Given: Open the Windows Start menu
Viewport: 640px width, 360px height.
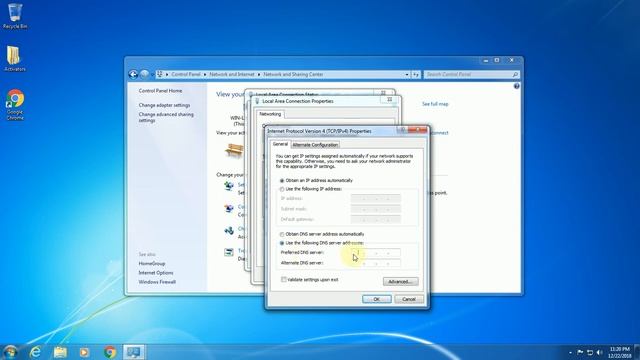Looking at the screenshot, I should [x=10, y=352].
